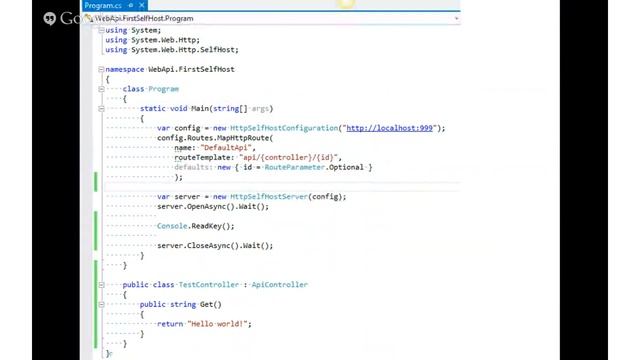Image resolution: width=640 pixels, height=360 pixels.
Task: Click the server.CloseAsync().Wait() line
Action: point(215,246)
